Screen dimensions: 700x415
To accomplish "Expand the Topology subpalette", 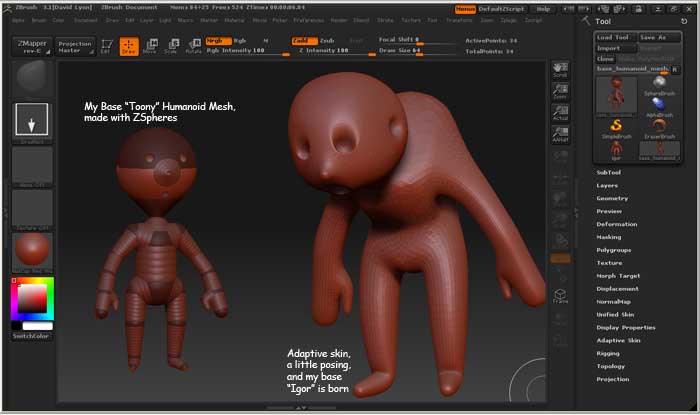I will 610,366.
